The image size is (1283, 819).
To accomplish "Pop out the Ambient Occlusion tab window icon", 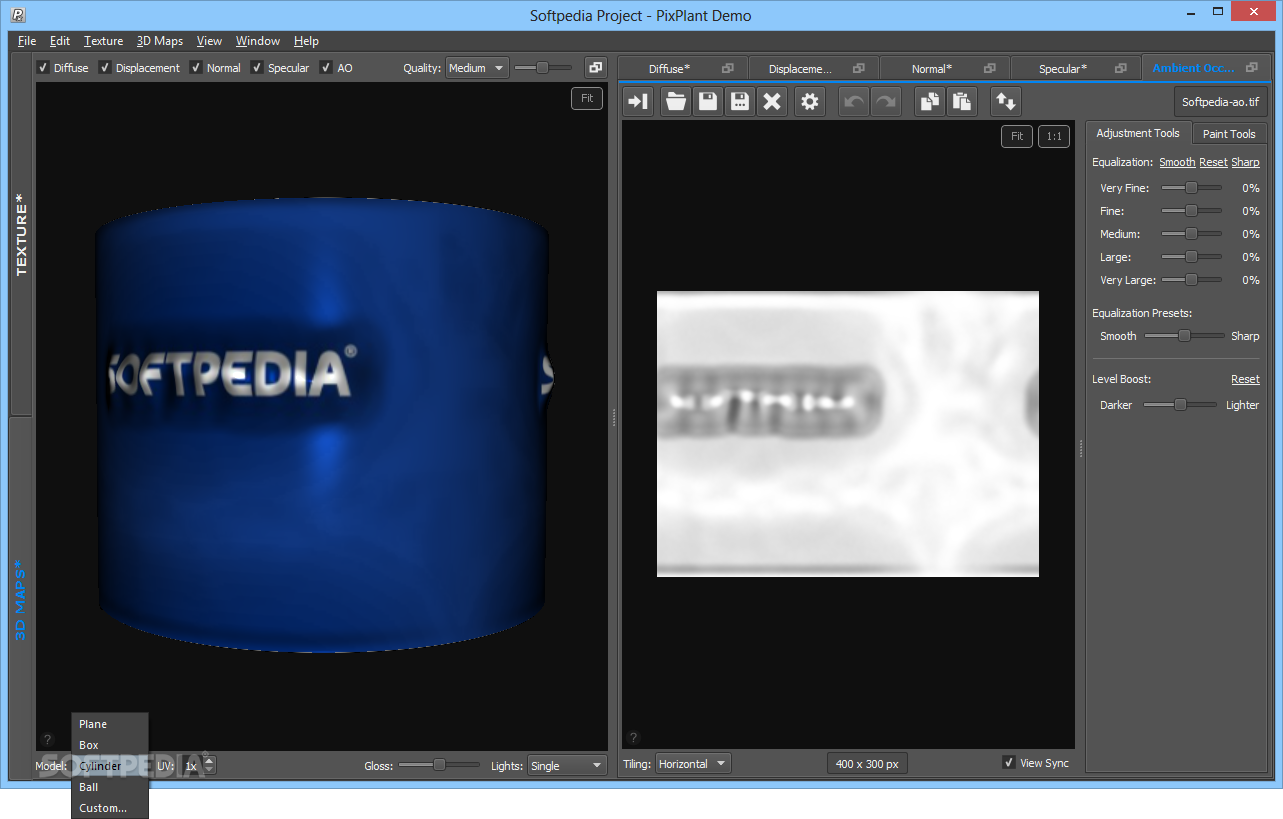I will 1252,68.
